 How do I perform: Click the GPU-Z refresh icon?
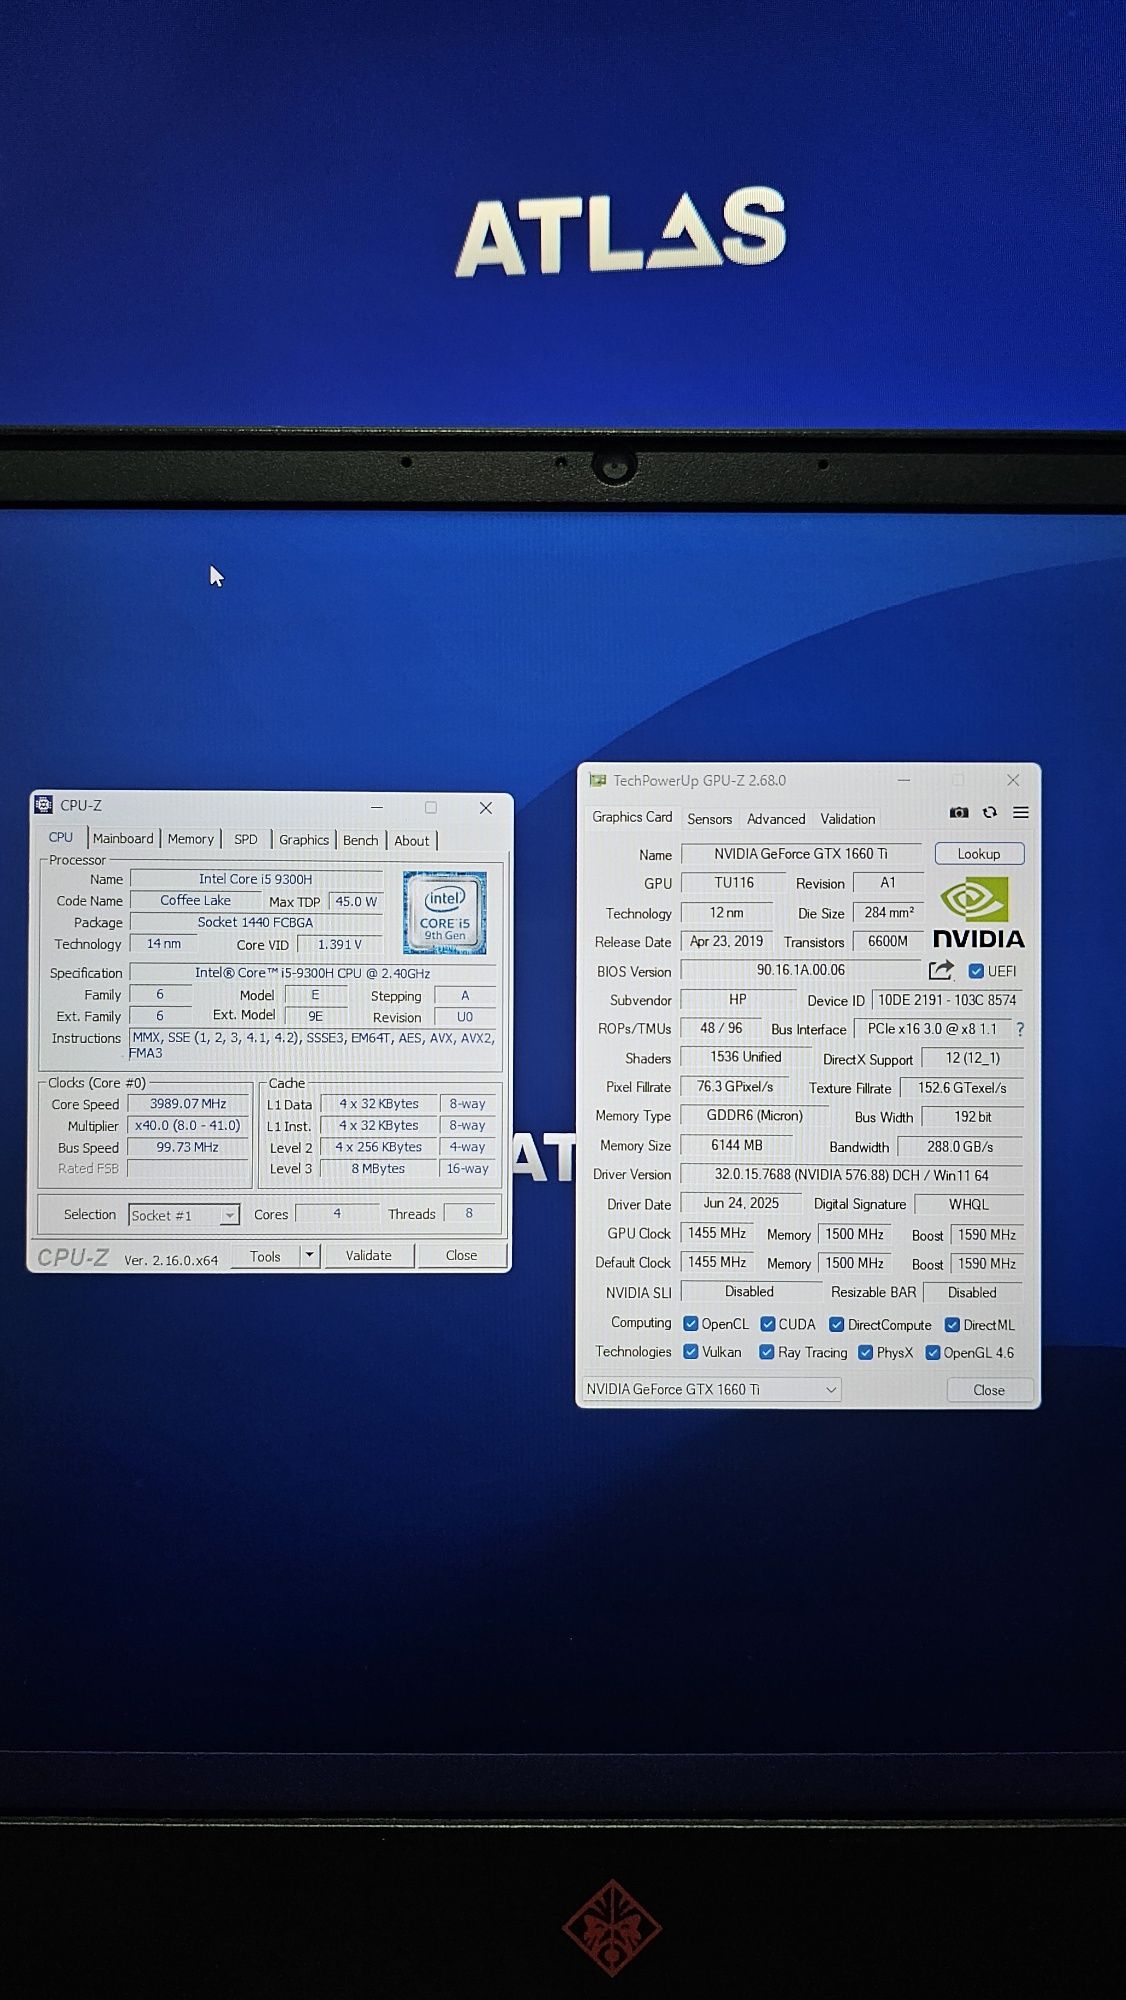(x=990, y=813)
